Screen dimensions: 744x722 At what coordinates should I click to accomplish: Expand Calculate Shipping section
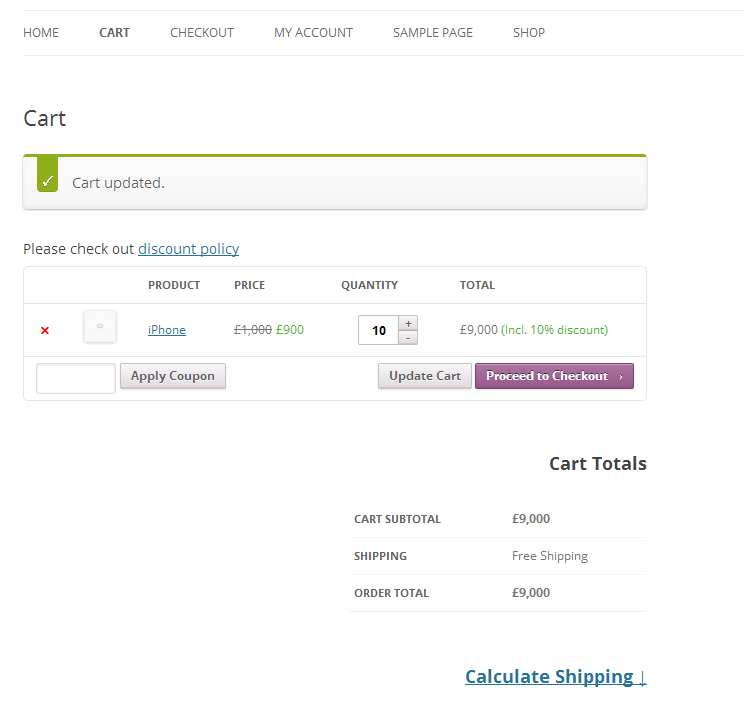click(x=556, y=676)
